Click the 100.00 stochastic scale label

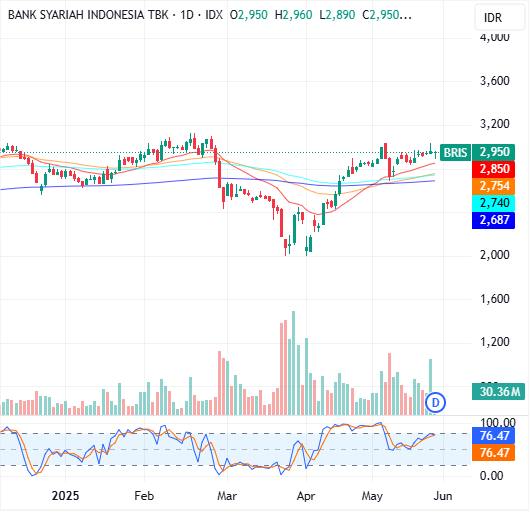point(498,422)
